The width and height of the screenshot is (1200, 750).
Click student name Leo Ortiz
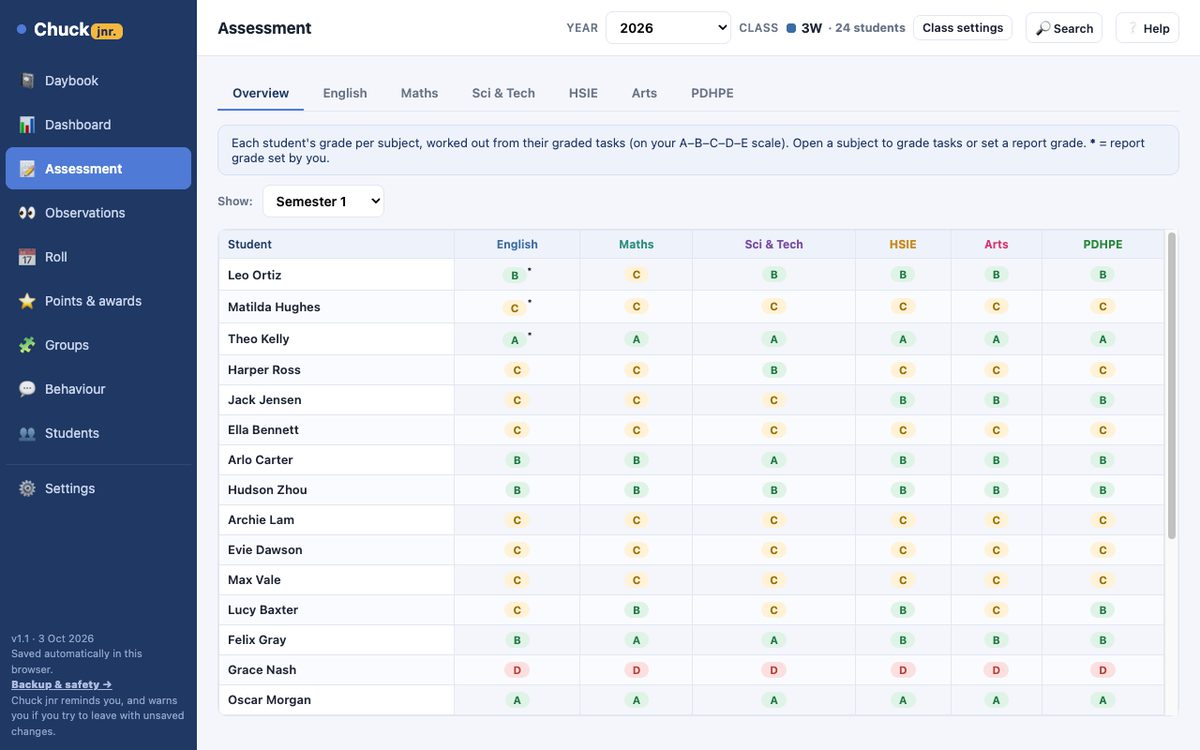point(254,275)
